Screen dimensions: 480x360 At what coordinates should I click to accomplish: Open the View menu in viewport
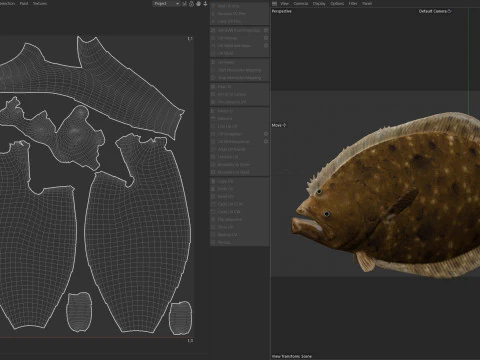click(284, 3)
